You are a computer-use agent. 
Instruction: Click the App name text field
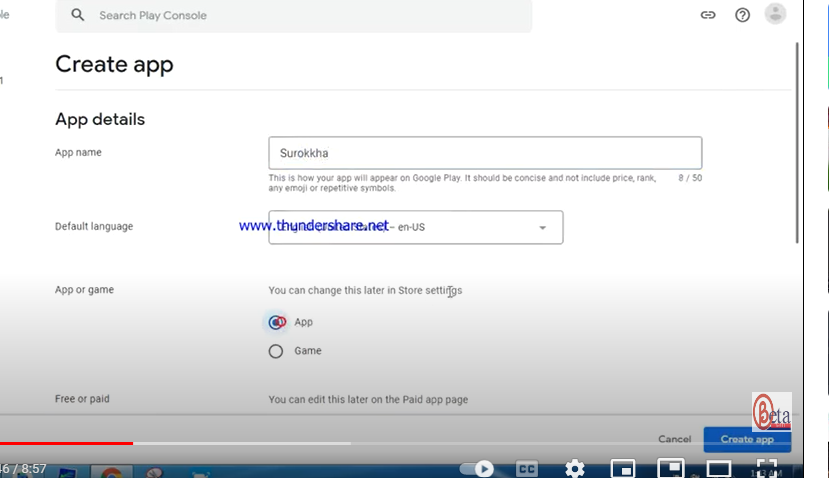tap(484, 154)
